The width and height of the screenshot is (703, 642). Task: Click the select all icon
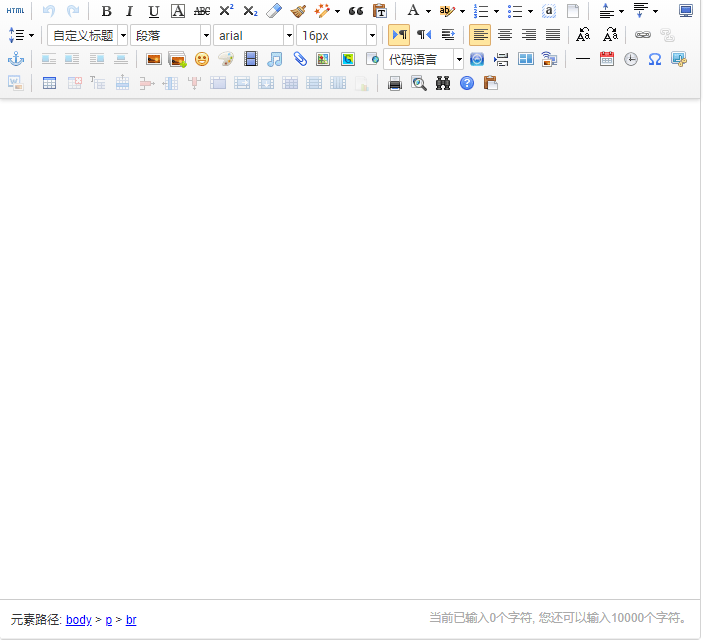coord(549,11)
